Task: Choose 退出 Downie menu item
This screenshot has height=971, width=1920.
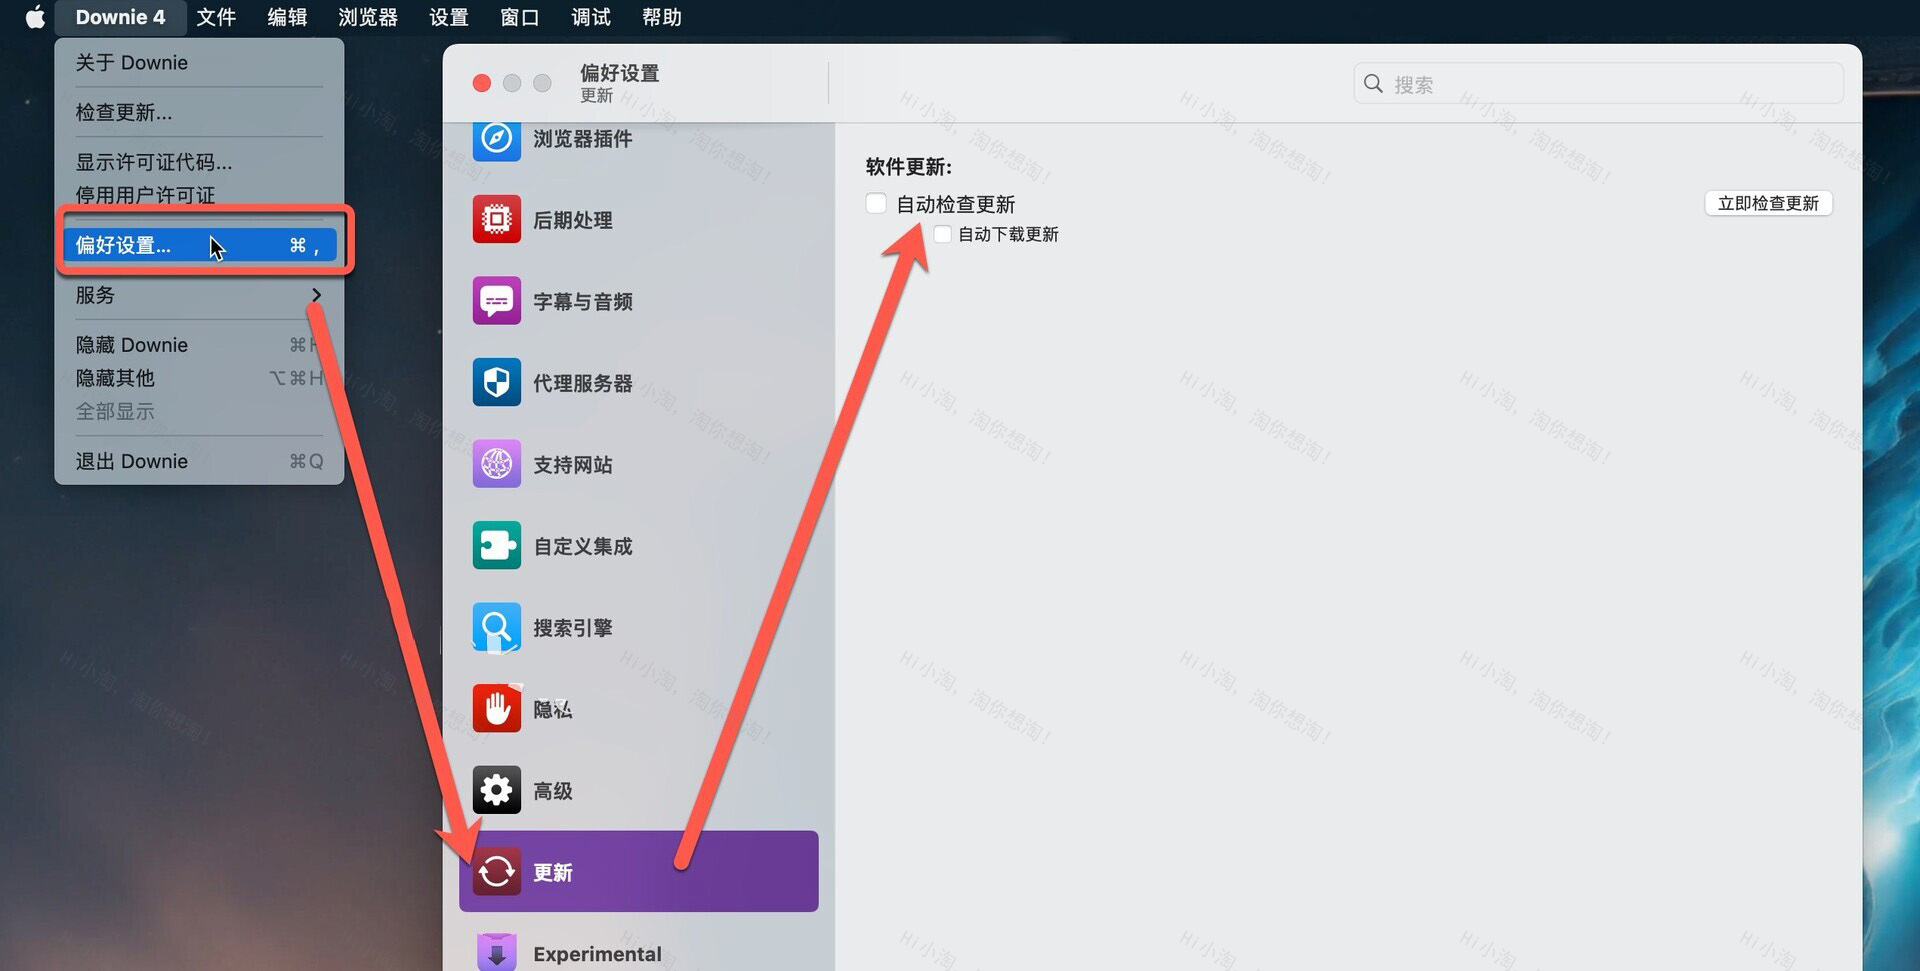Action: [x=199, y=461]
